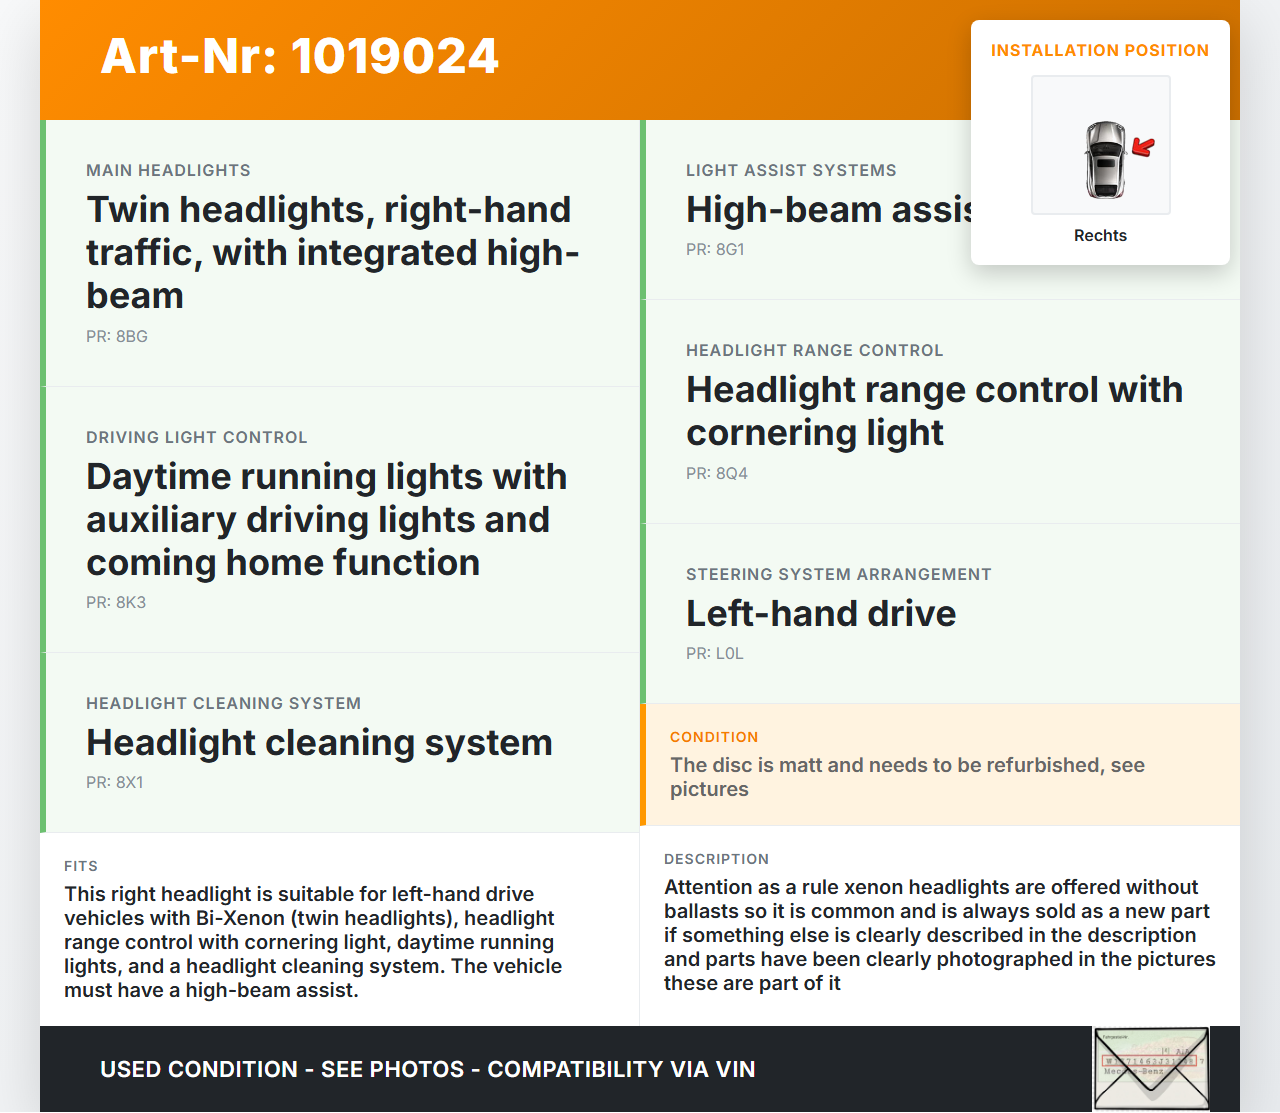Select the Daytime running lights entry

[x=326, y=519]
